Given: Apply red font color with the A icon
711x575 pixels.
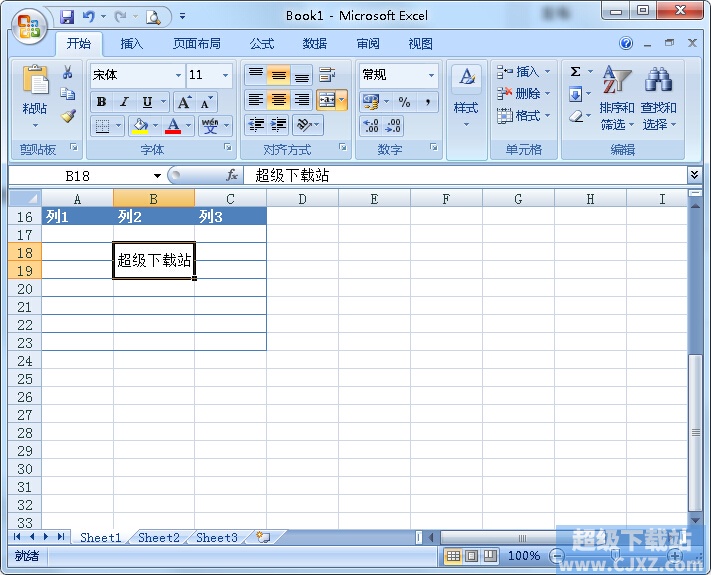Looking at the screenshot, I should (173, 126).
